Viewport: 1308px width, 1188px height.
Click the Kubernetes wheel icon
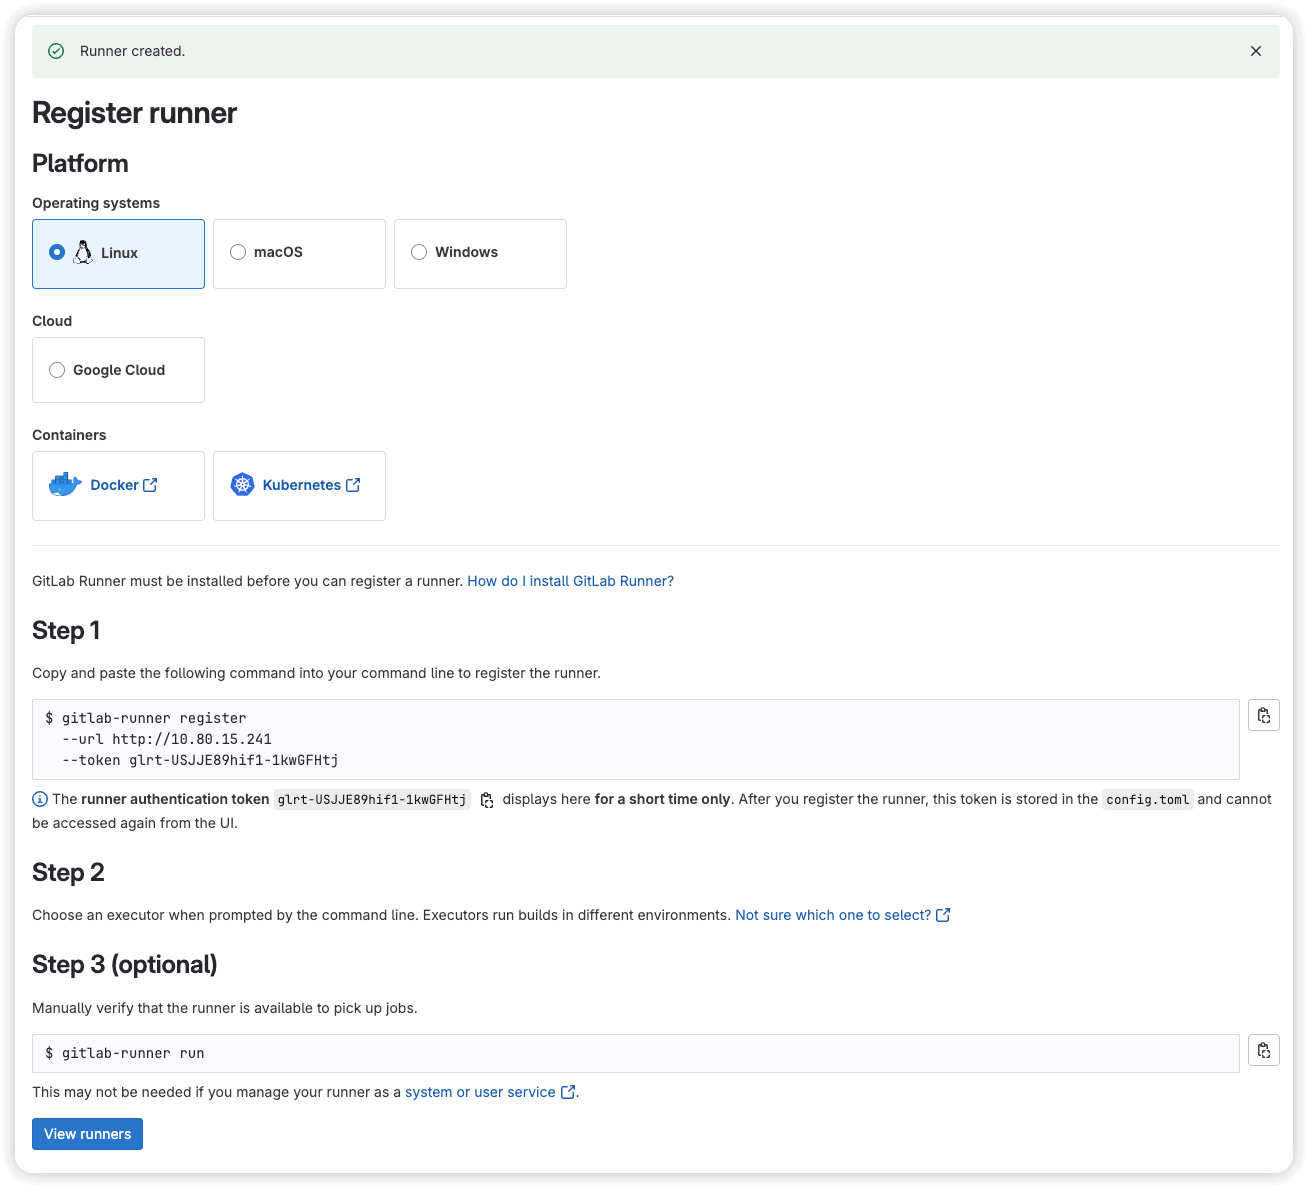tap(242, 485)
